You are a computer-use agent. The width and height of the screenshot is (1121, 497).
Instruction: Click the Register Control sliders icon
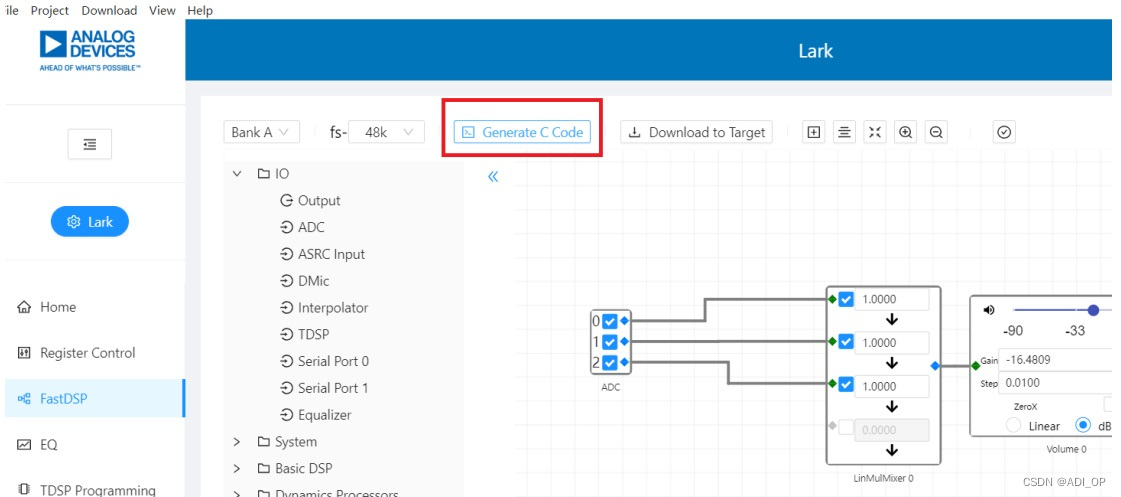click(x=24, y=353)
